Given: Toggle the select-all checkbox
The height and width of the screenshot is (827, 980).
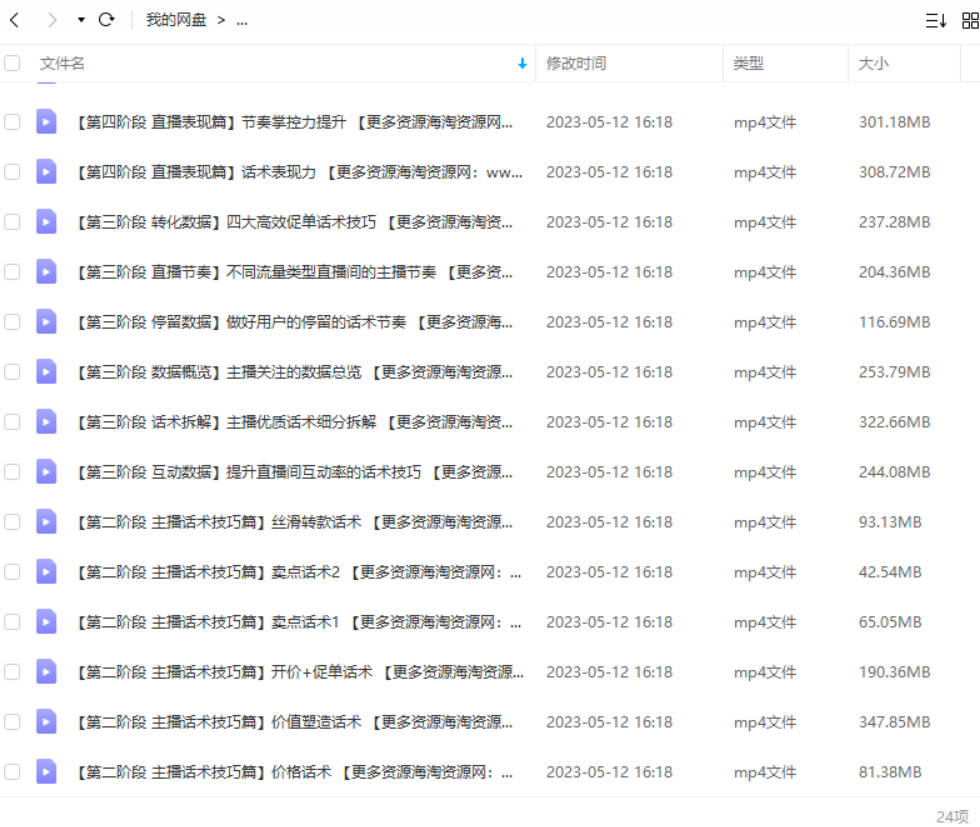Looking at the screenshot, I should coord(12,63).
